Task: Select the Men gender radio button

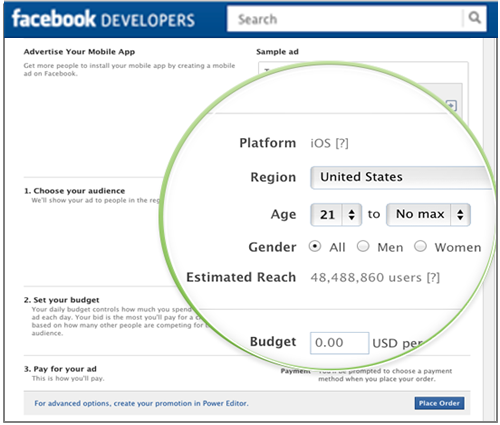Action: tap(363, 247)
